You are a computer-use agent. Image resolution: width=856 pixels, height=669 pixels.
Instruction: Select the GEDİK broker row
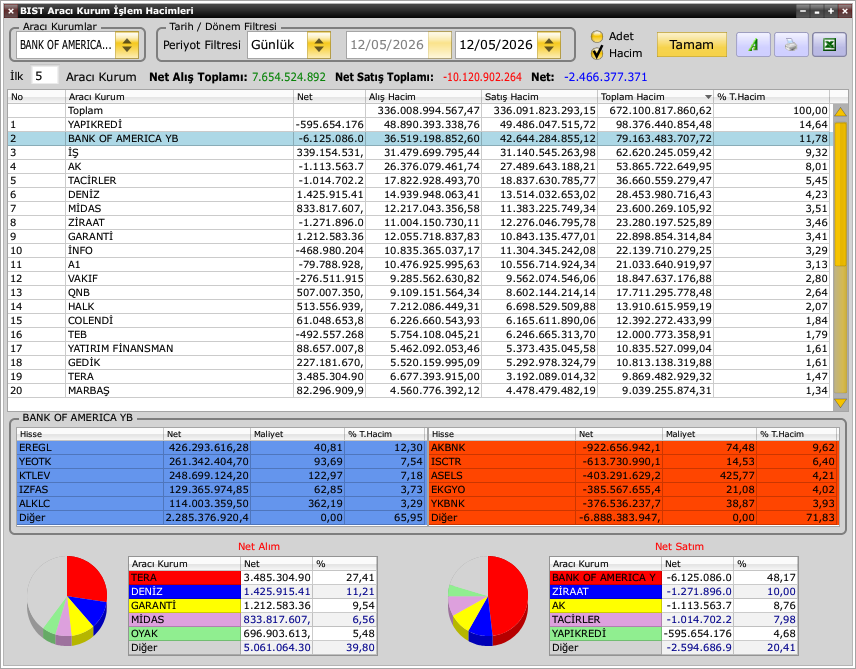419,363
